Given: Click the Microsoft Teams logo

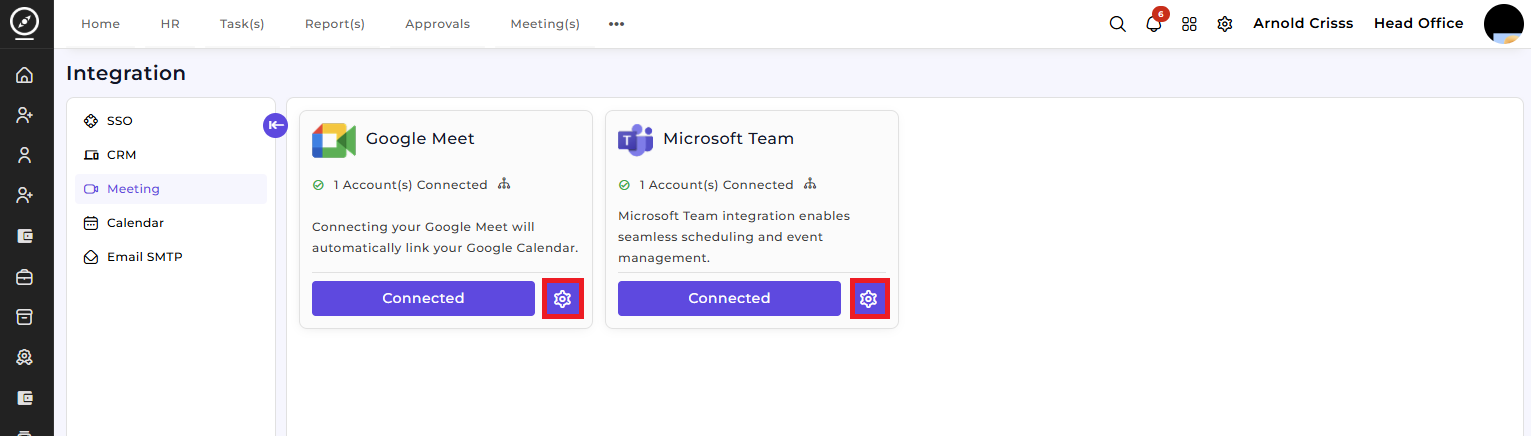Looking at the screenshot, I should point(635,140).
